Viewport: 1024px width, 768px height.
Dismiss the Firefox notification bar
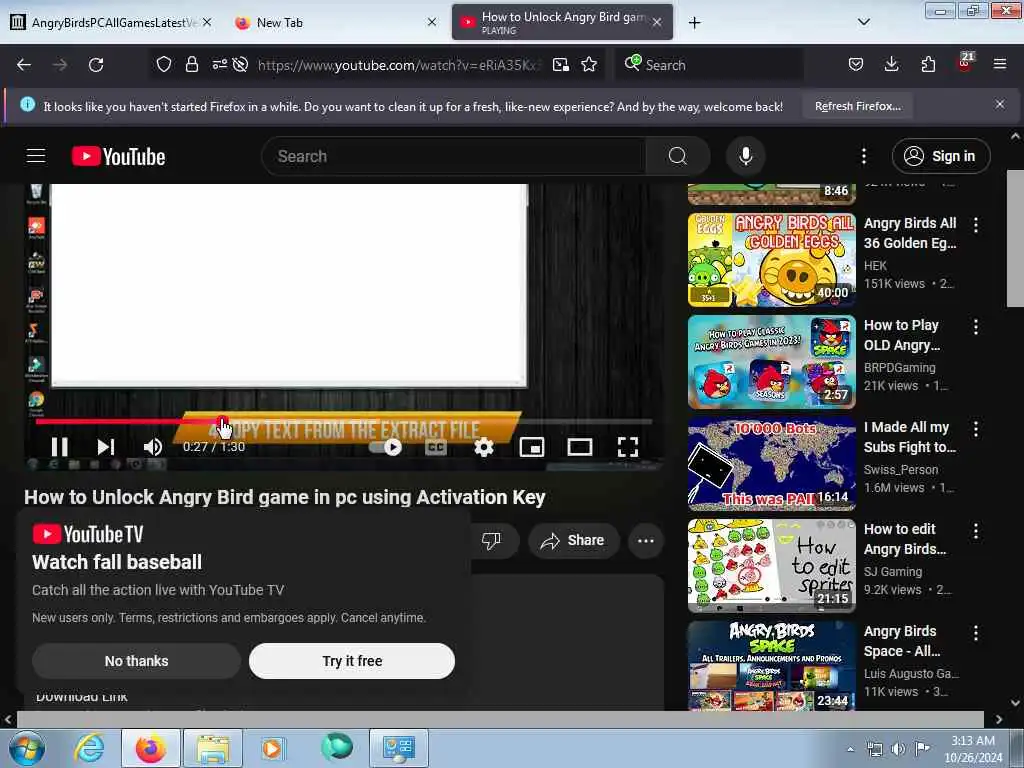coord(1000,104)
